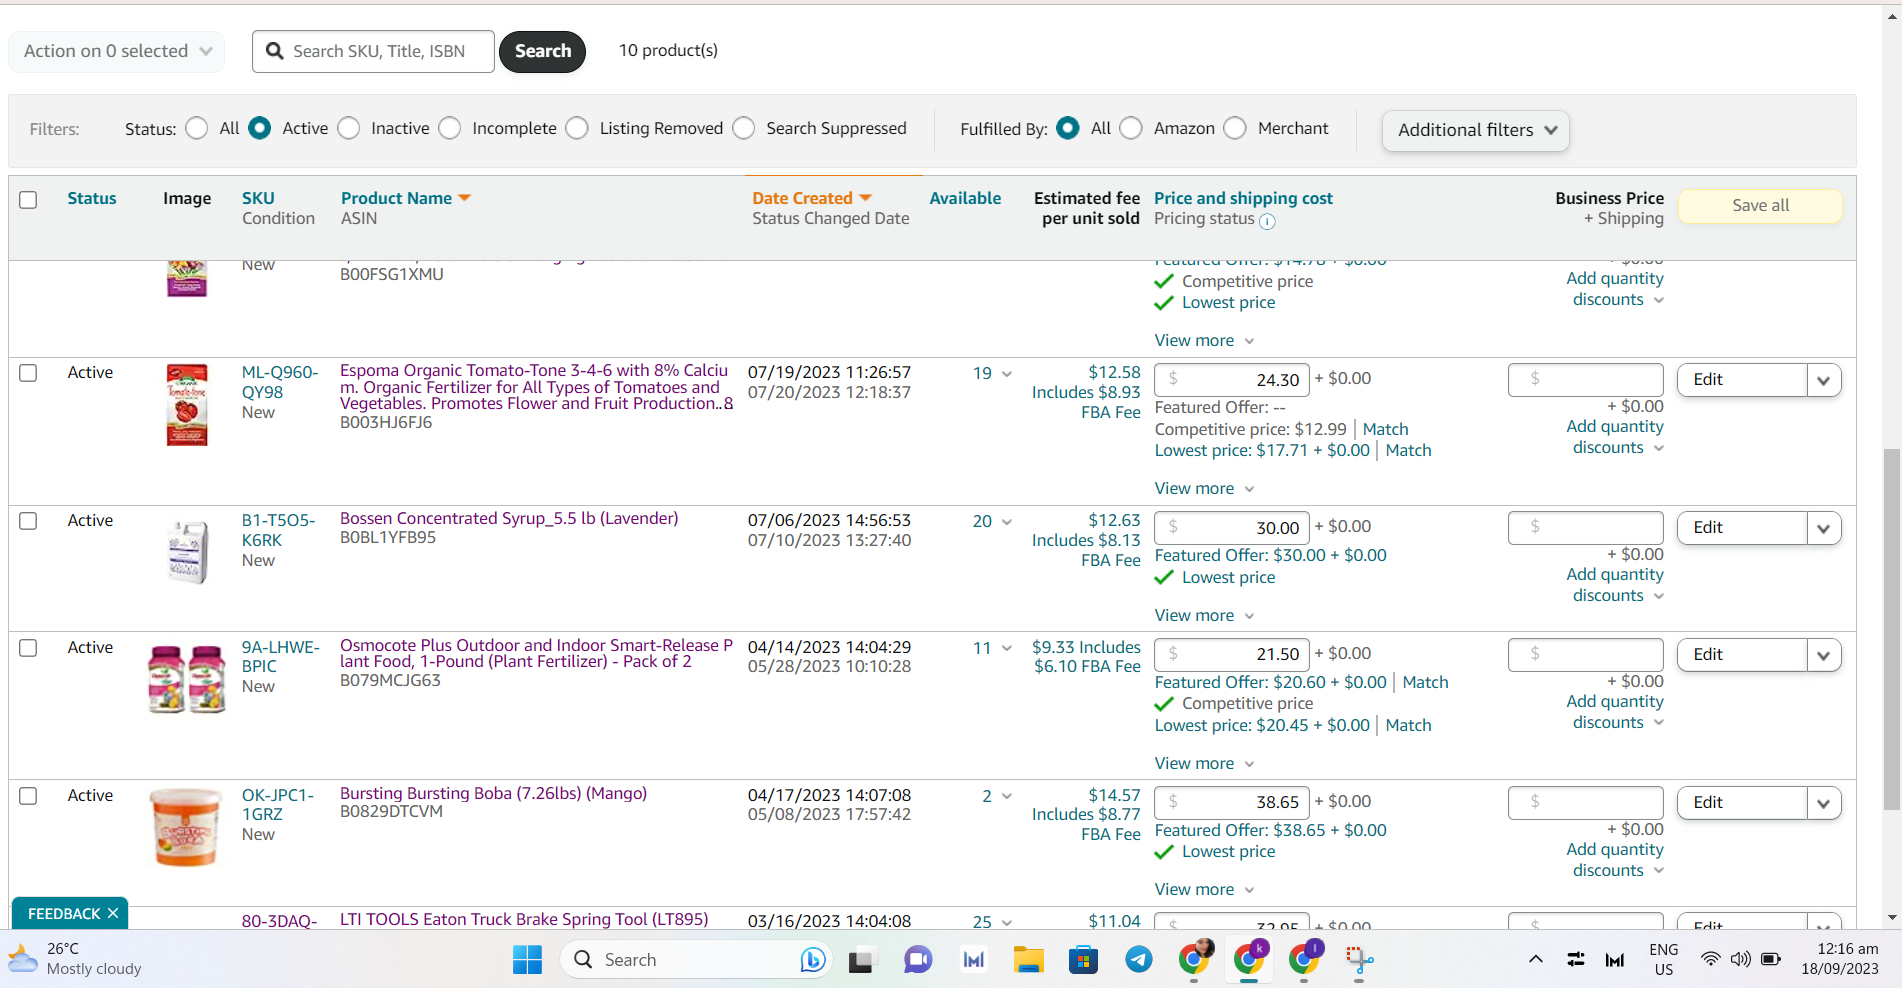Check the Bursting Boba row checkbox
The height and width of the screenshot is (988, 1902).
(28, 796)
